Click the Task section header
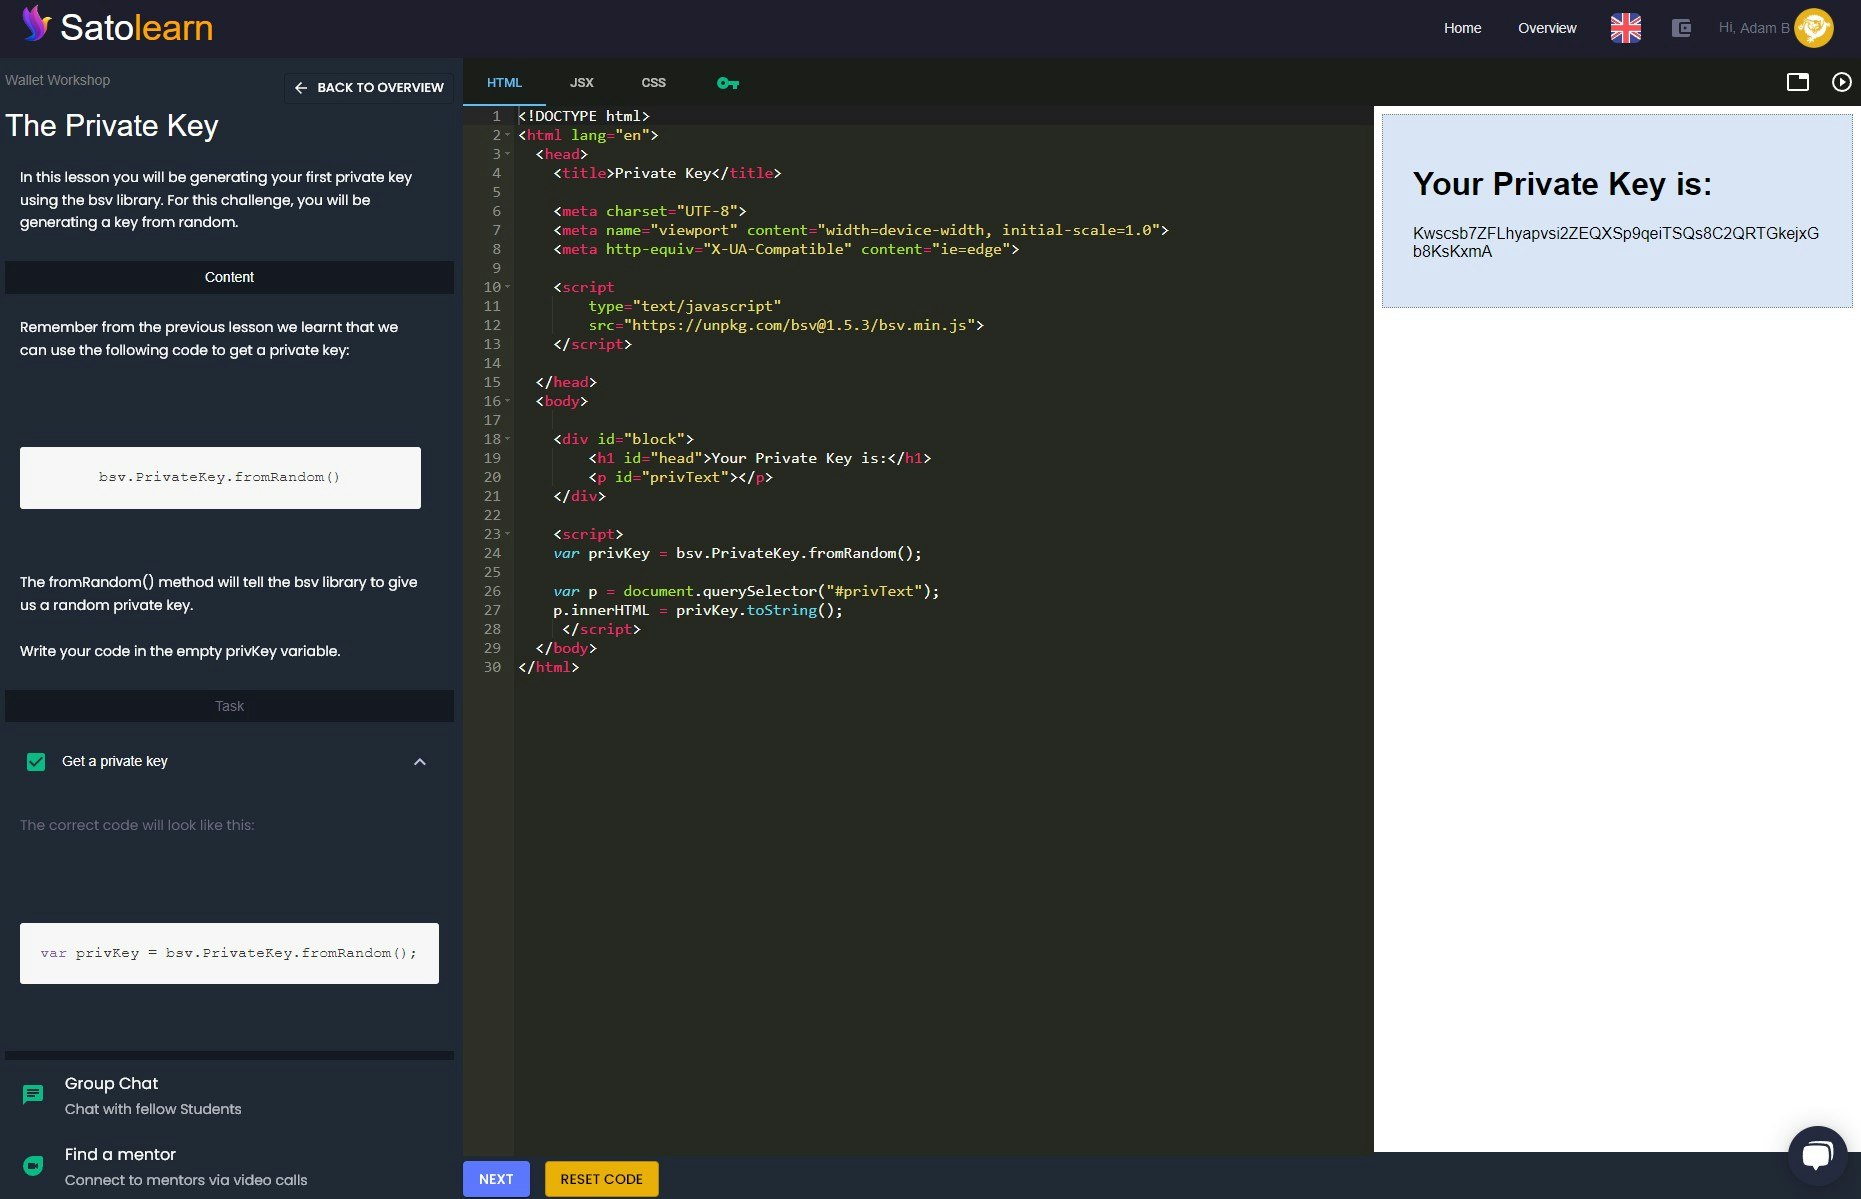 (x=229, y=706)
